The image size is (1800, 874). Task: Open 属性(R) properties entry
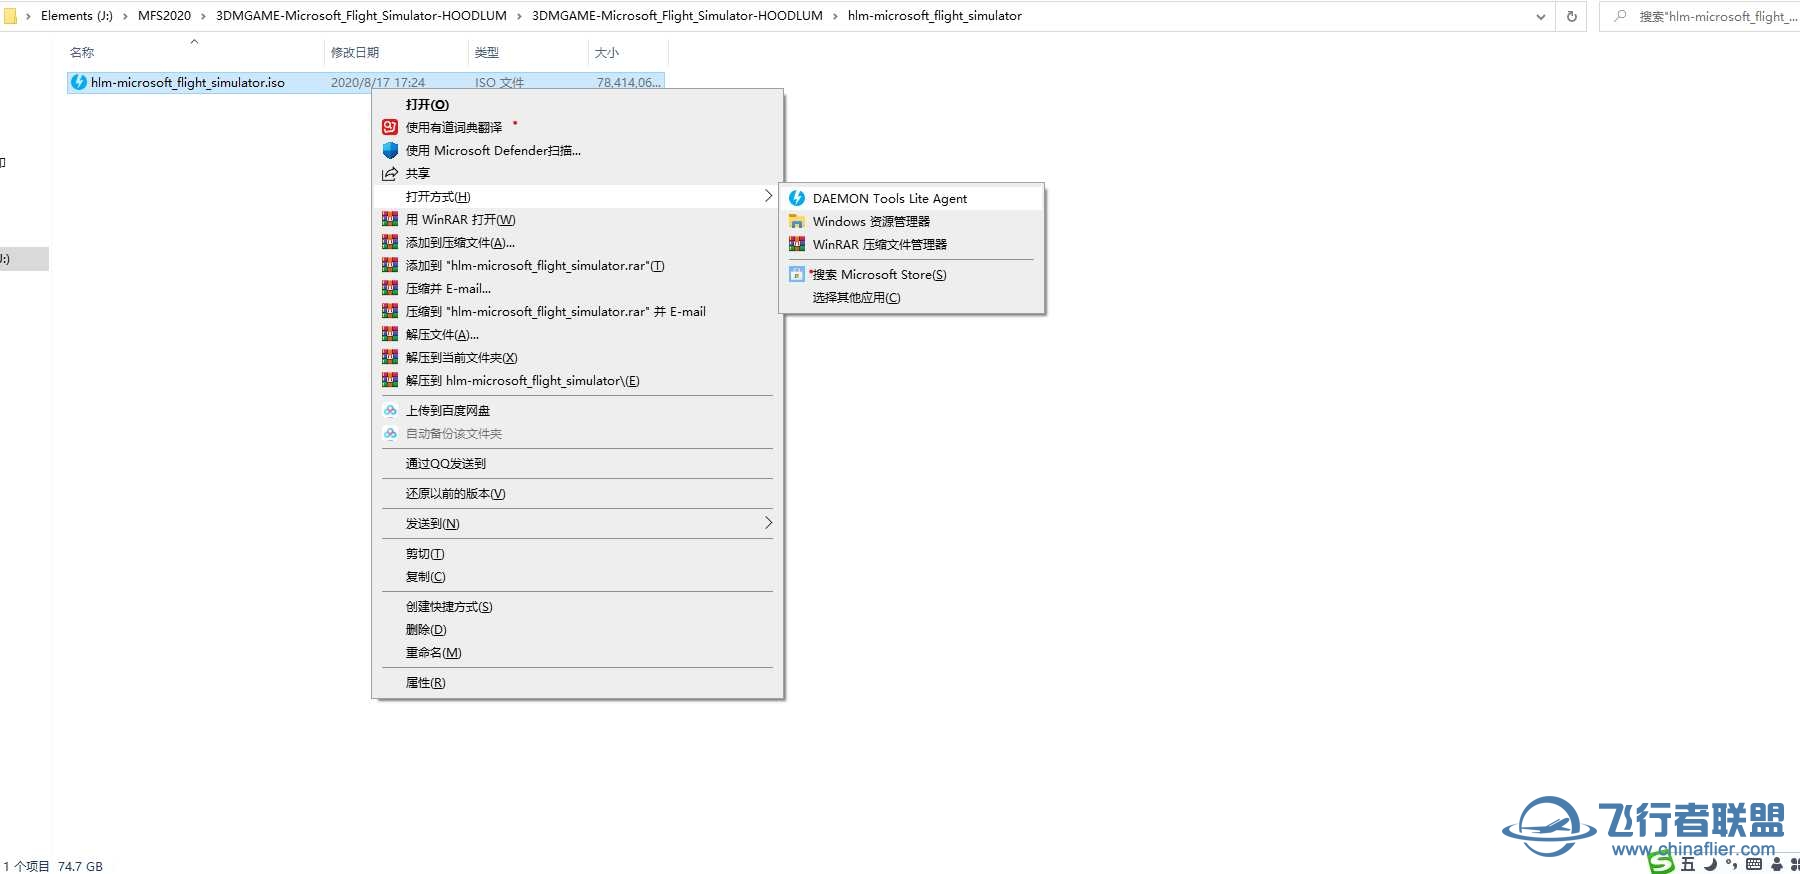(x=577, y=682)
